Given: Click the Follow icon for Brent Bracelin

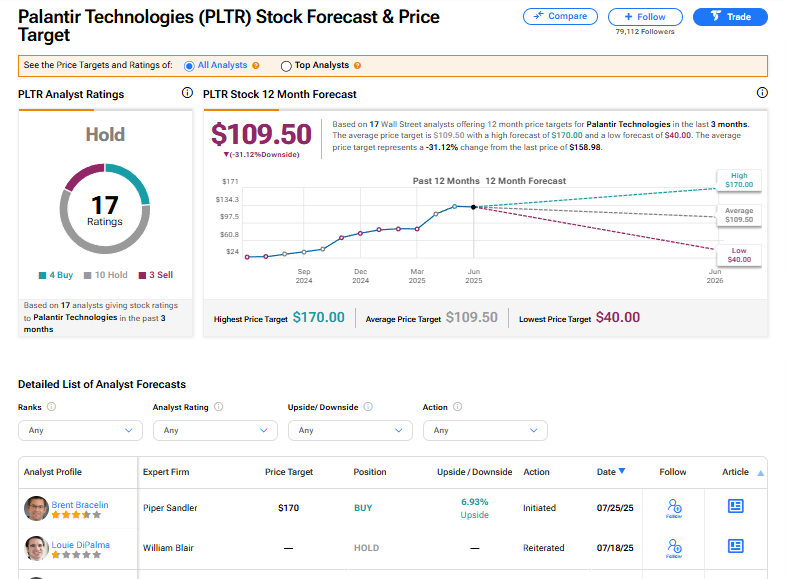Looking at the screenshot, I should tap(674, 508).
